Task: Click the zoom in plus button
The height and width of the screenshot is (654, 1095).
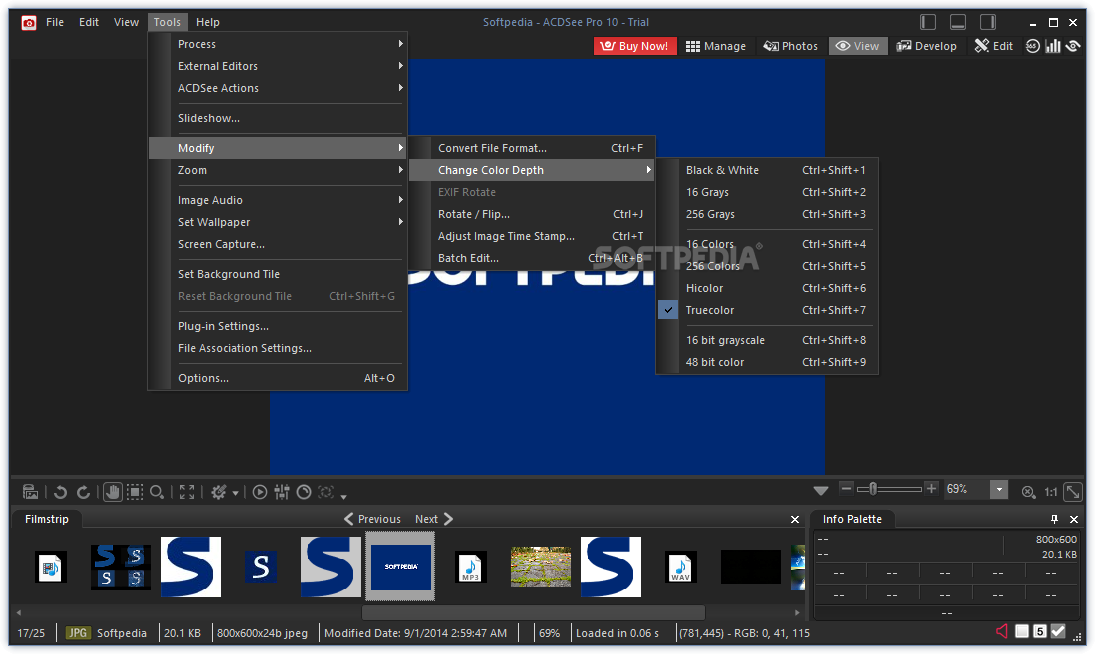Action: [931, 489]
